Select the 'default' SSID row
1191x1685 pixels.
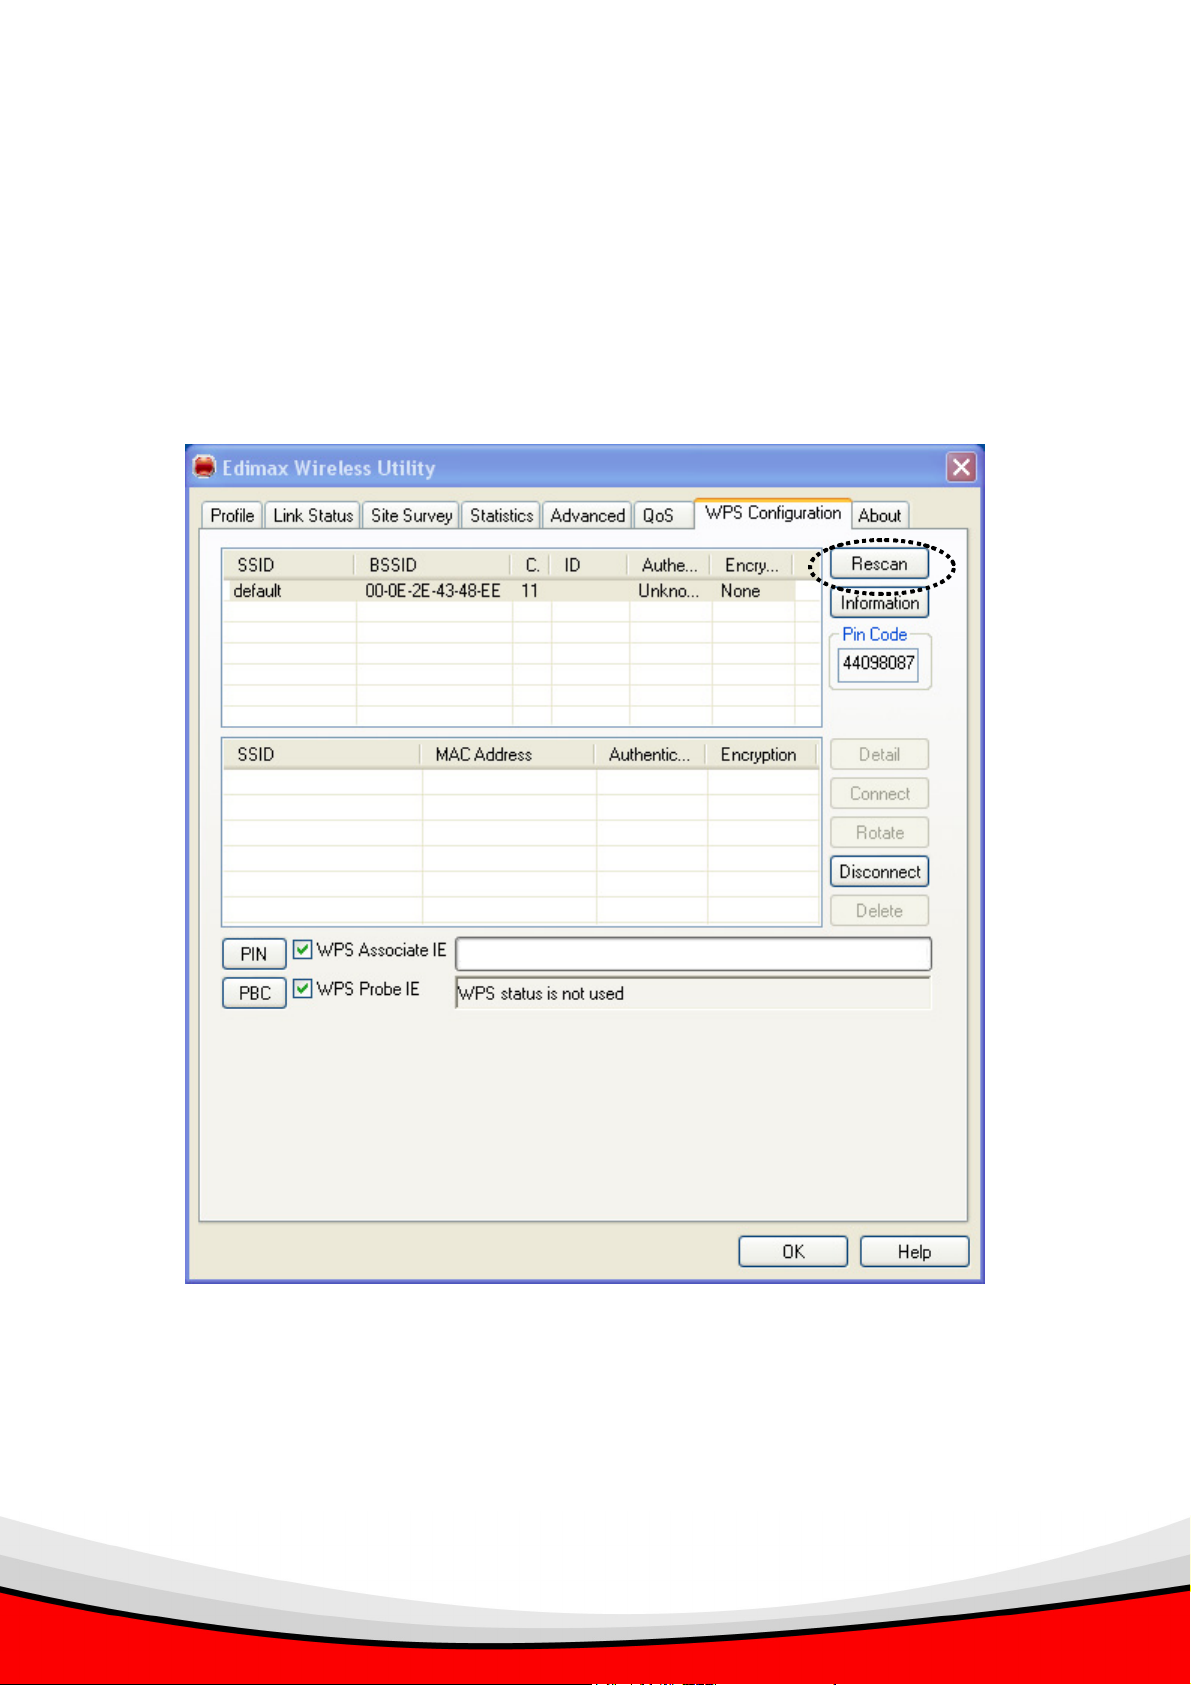[510, 591]
